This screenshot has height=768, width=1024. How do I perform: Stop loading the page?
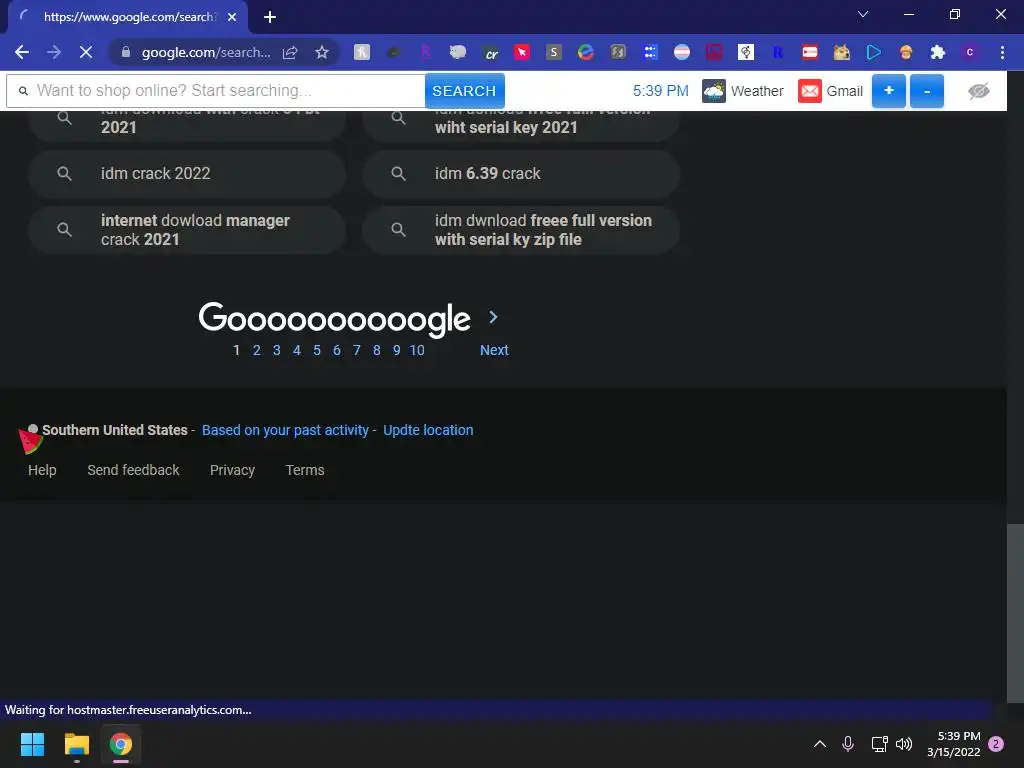coord(86,52)
